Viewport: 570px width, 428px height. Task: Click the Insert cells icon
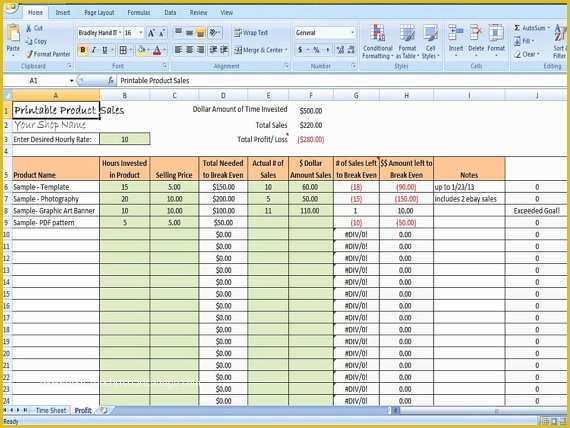(456, 33)
